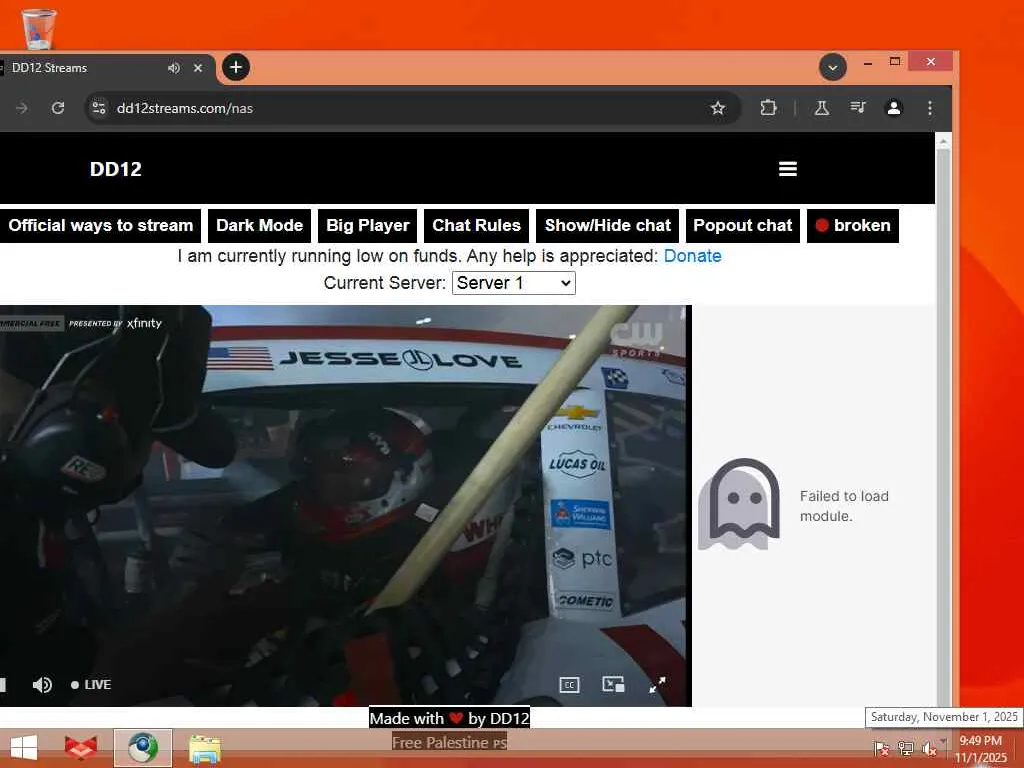Open the tab search dropdown arrow
The height and width of the screenshot is (768, 1024).
[833, 67]
